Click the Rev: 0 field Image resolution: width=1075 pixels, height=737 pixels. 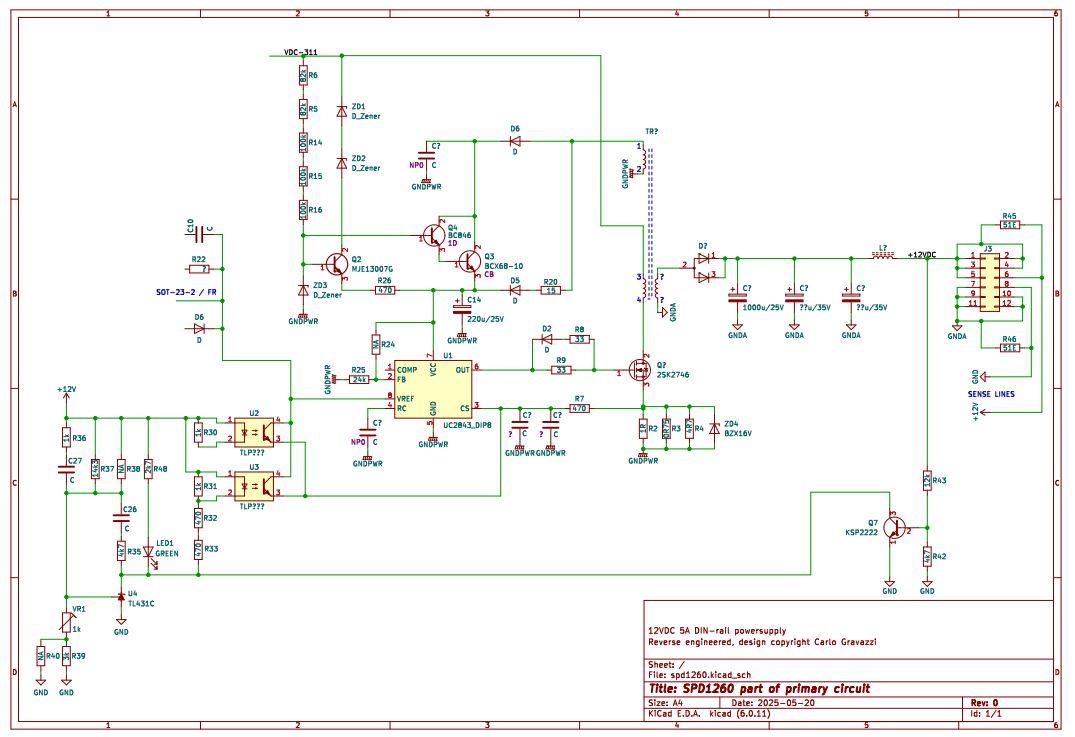(985, 703)
